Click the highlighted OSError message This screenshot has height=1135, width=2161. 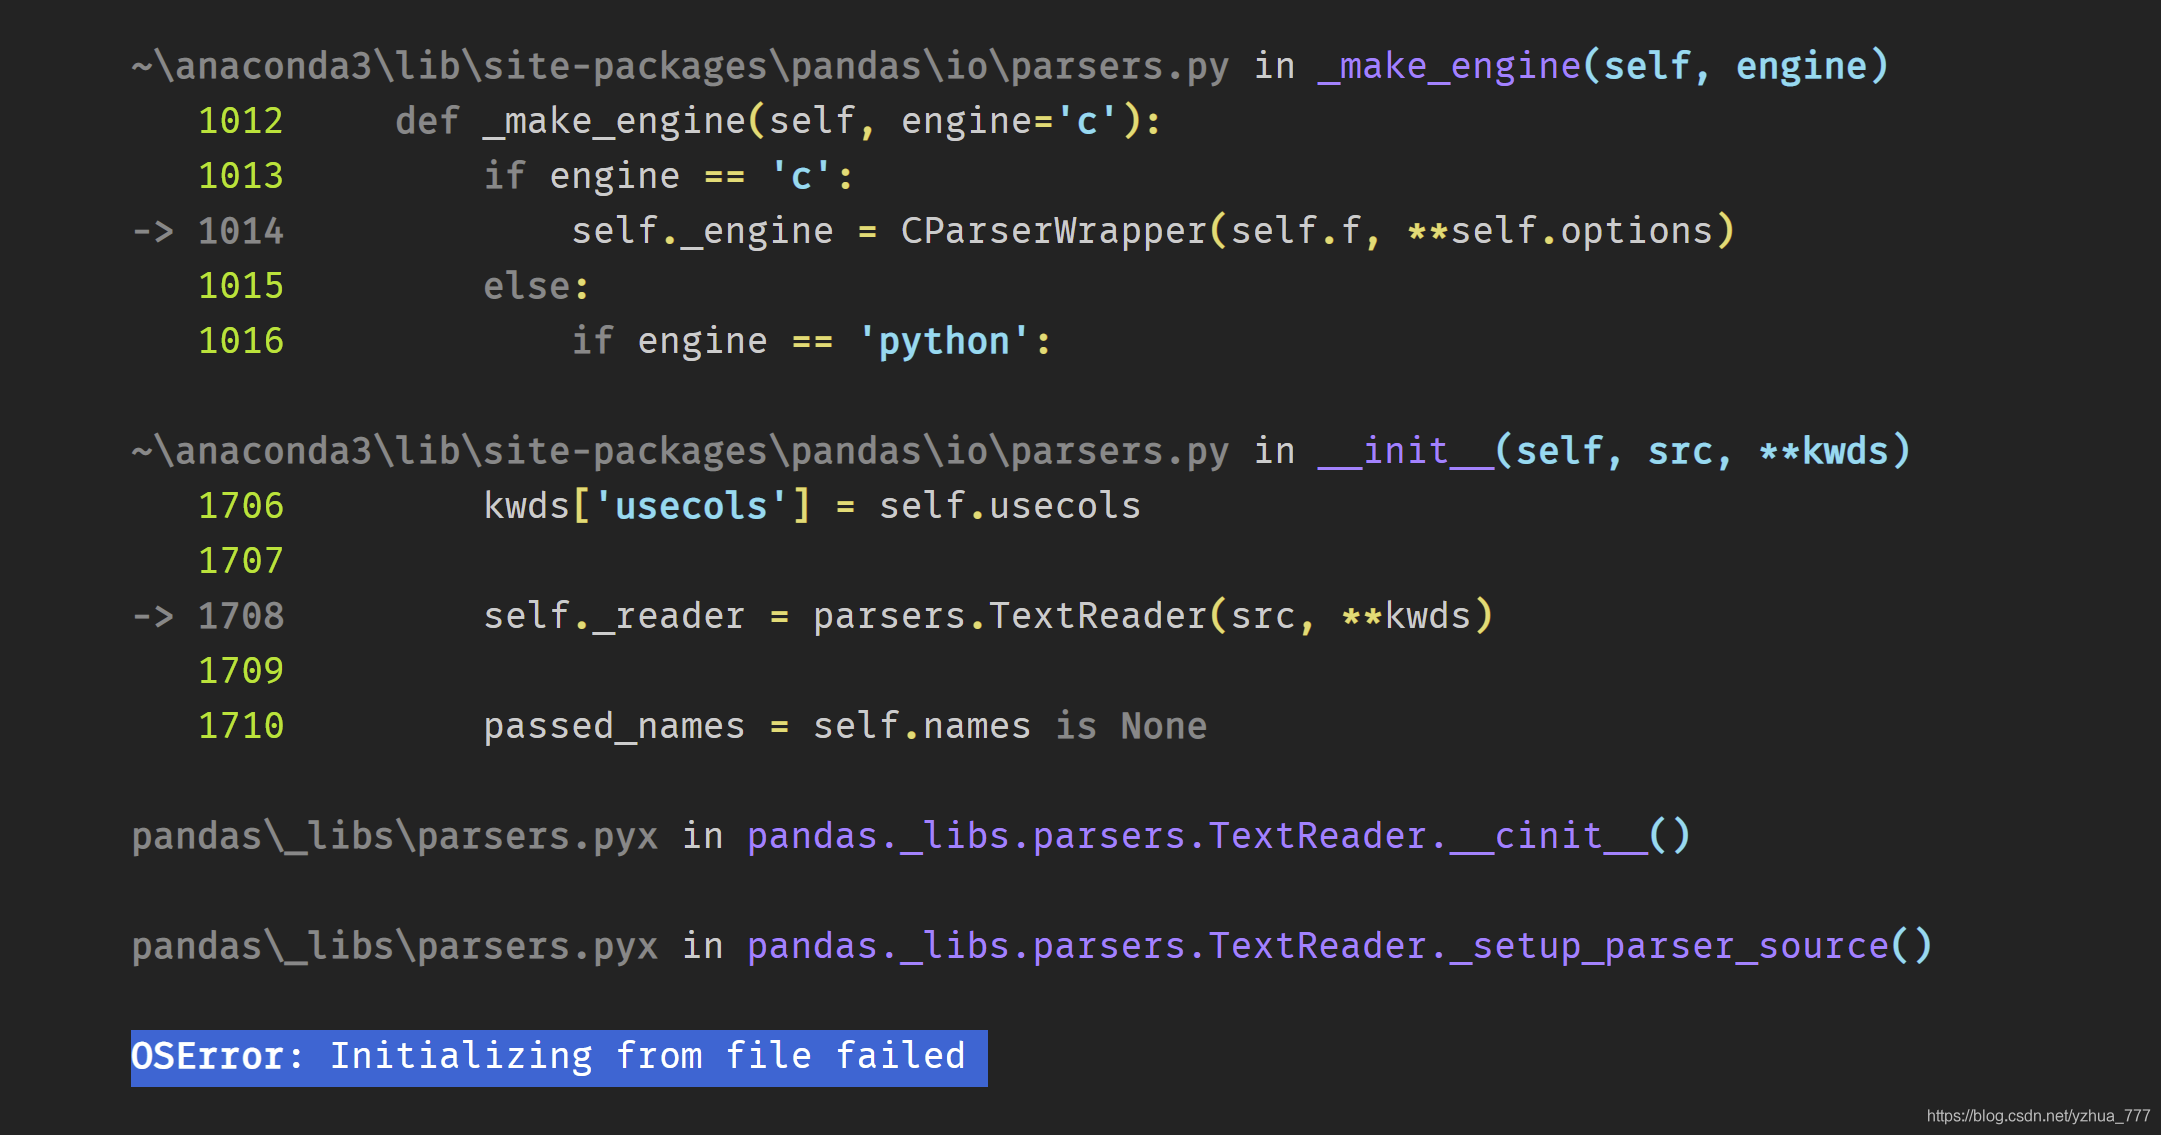(x=558, y=1057)
